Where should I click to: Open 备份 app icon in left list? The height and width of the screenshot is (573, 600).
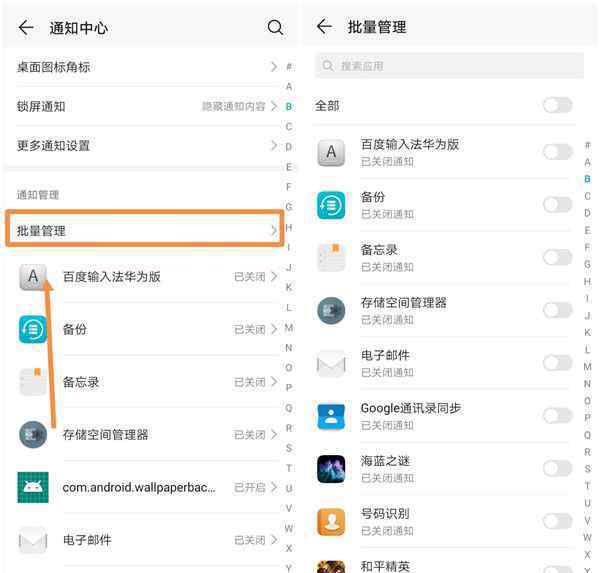point(33,329)
